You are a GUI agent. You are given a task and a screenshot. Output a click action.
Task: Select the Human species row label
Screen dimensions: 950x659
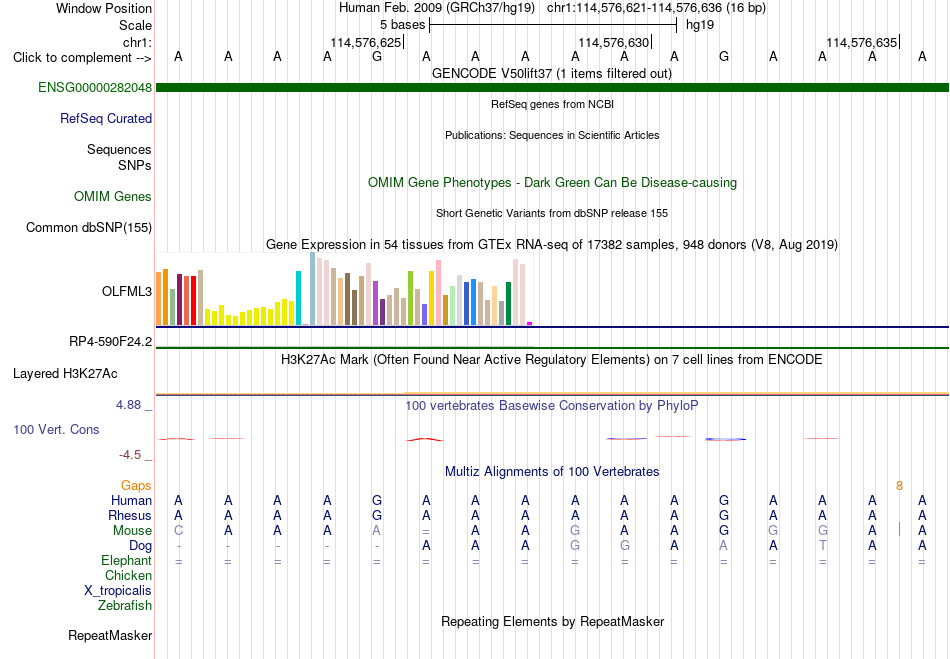click(x=131, y=501)
